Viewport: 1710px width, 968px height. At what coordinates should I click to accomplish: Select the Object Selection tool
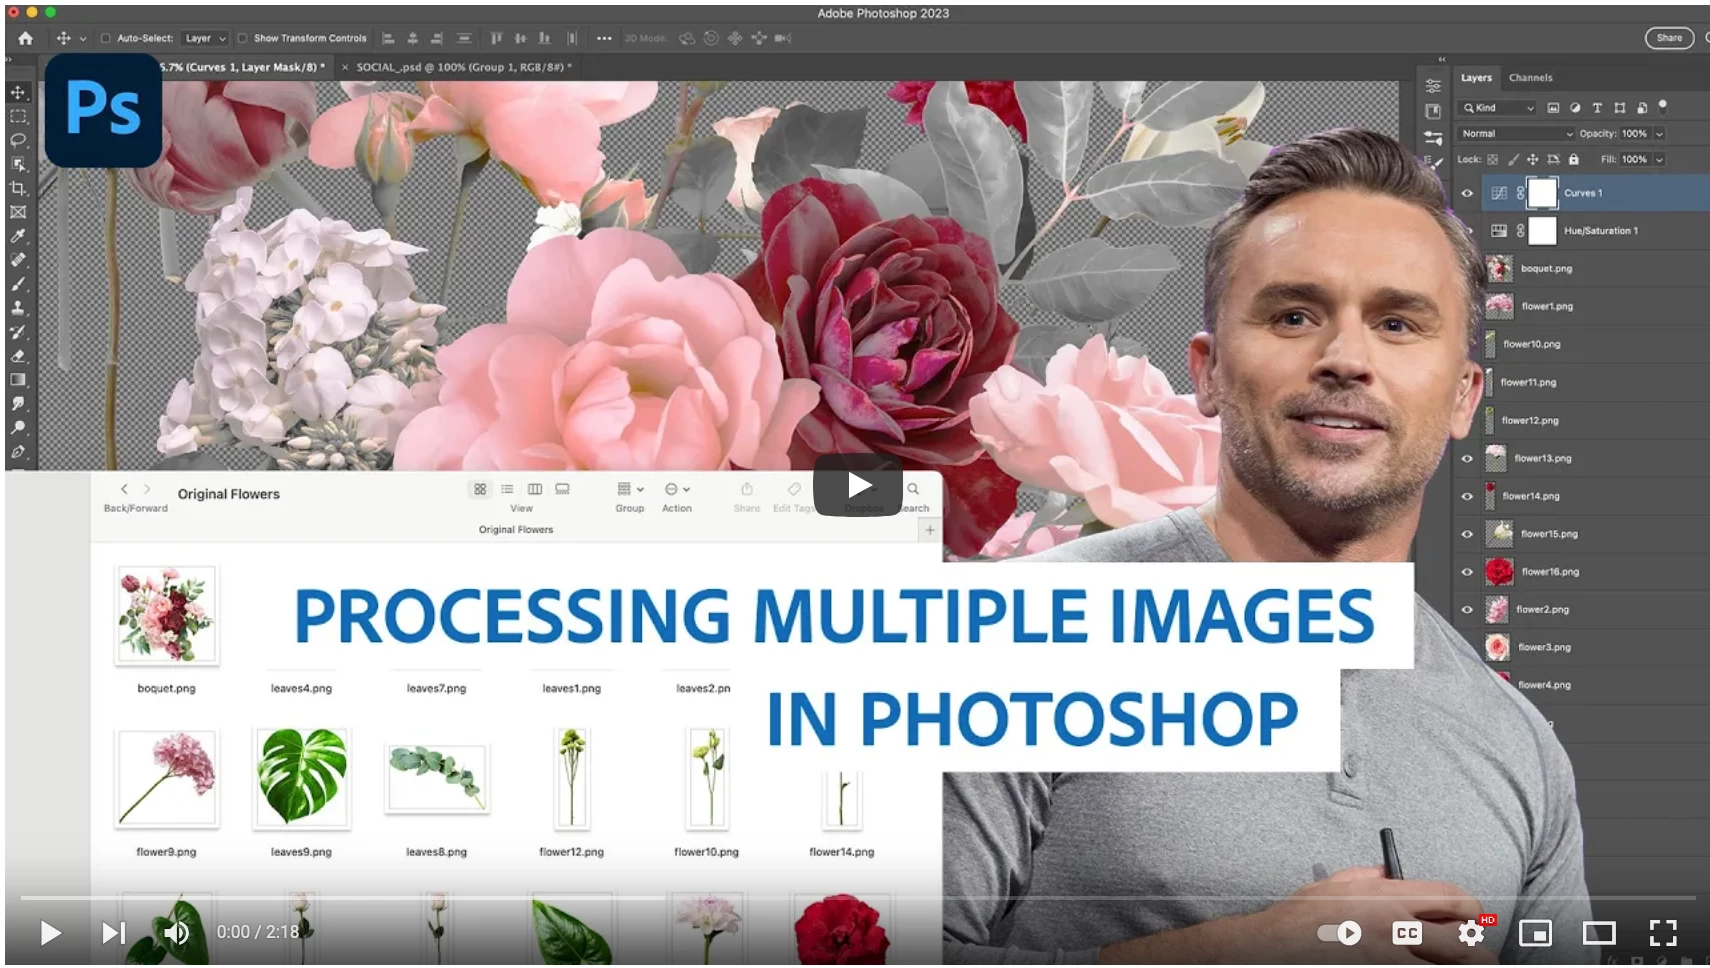click(18, 164)
